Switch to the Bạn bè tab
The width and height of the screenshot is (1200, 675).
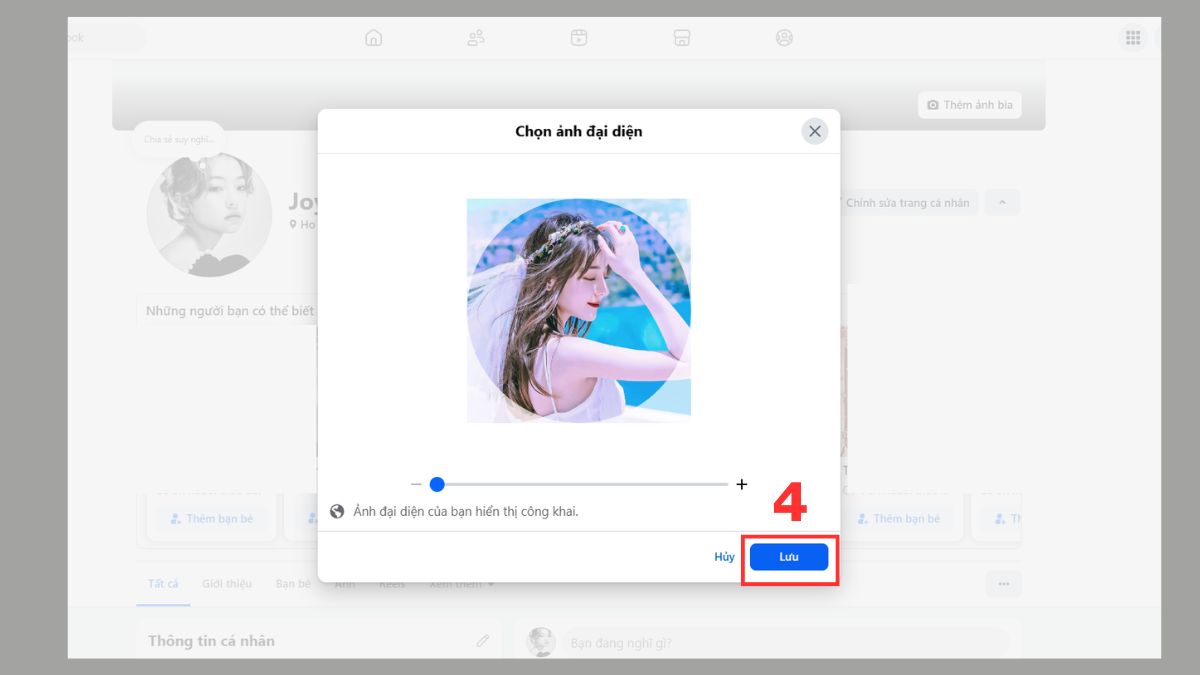pyautogui.click(x=293, y=583)
